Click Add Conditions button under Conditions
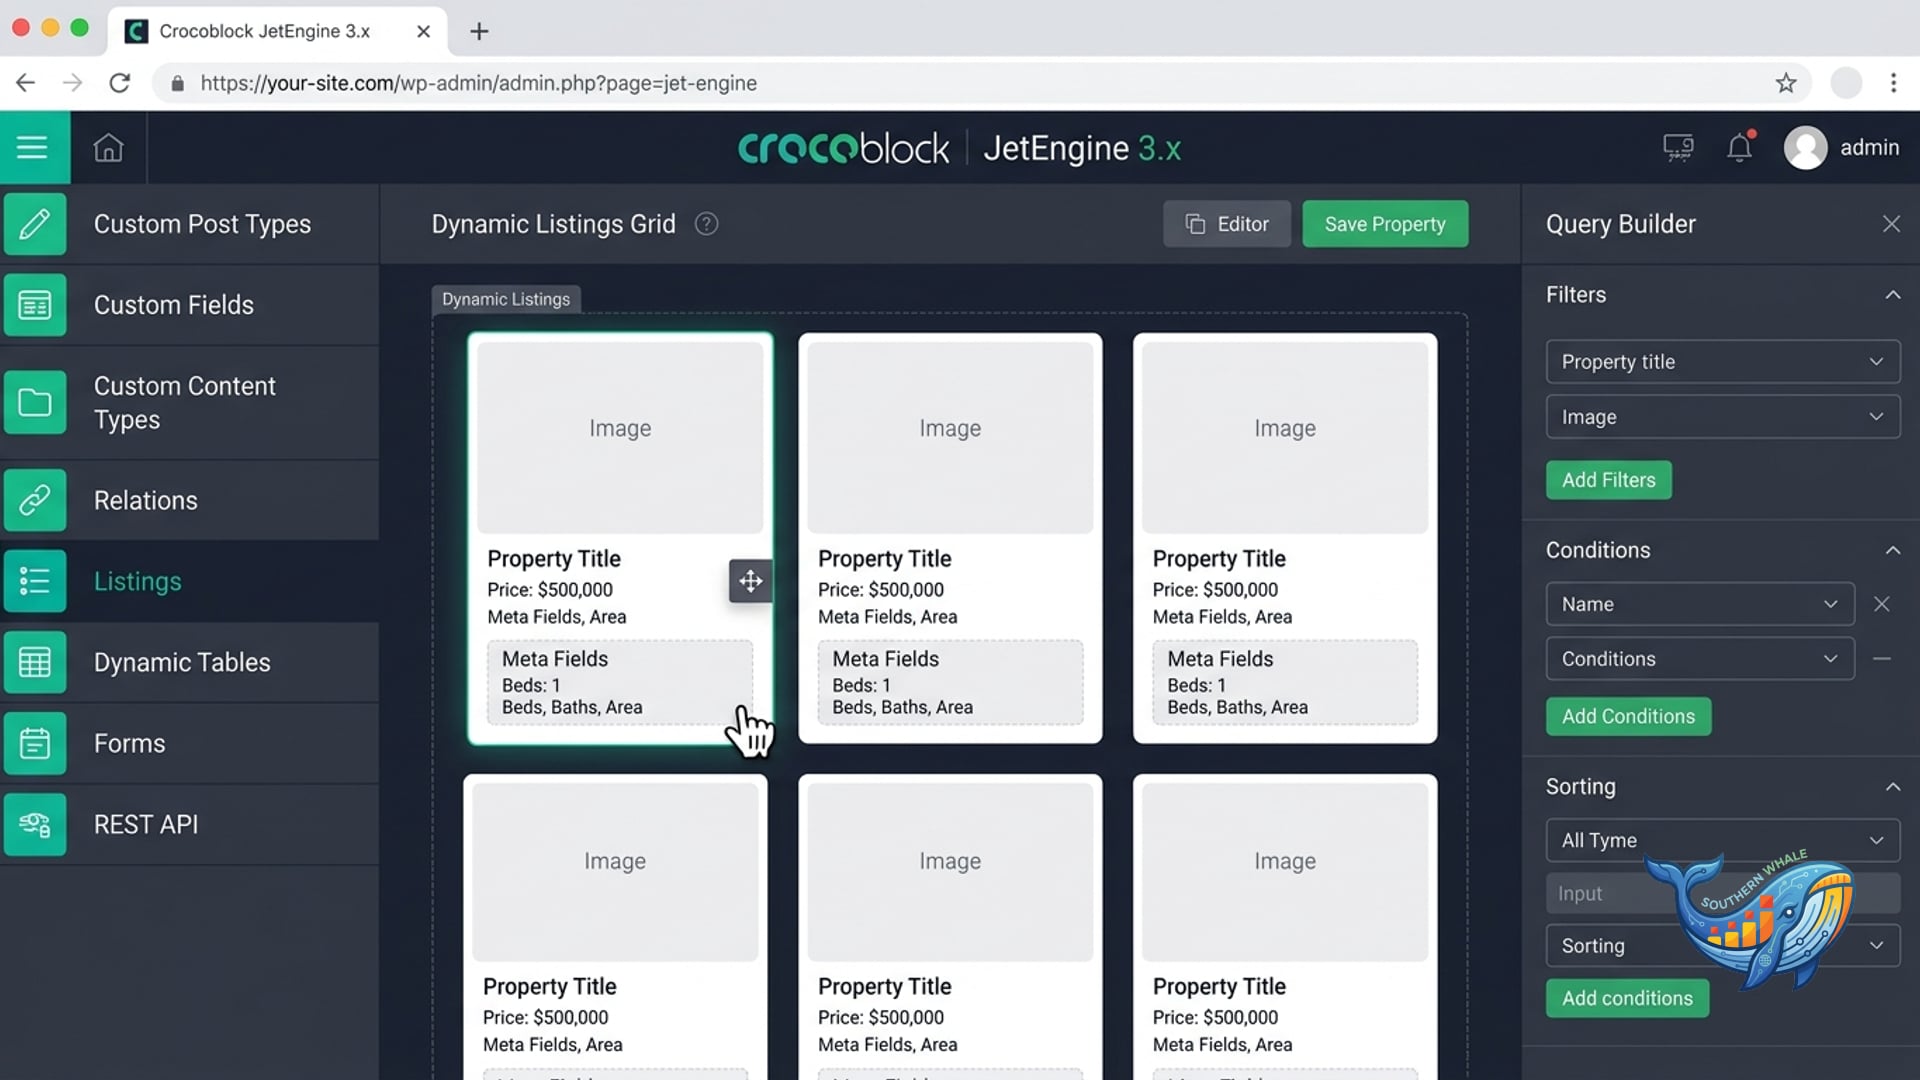1920x1080 pixels. click(1628, 716)
